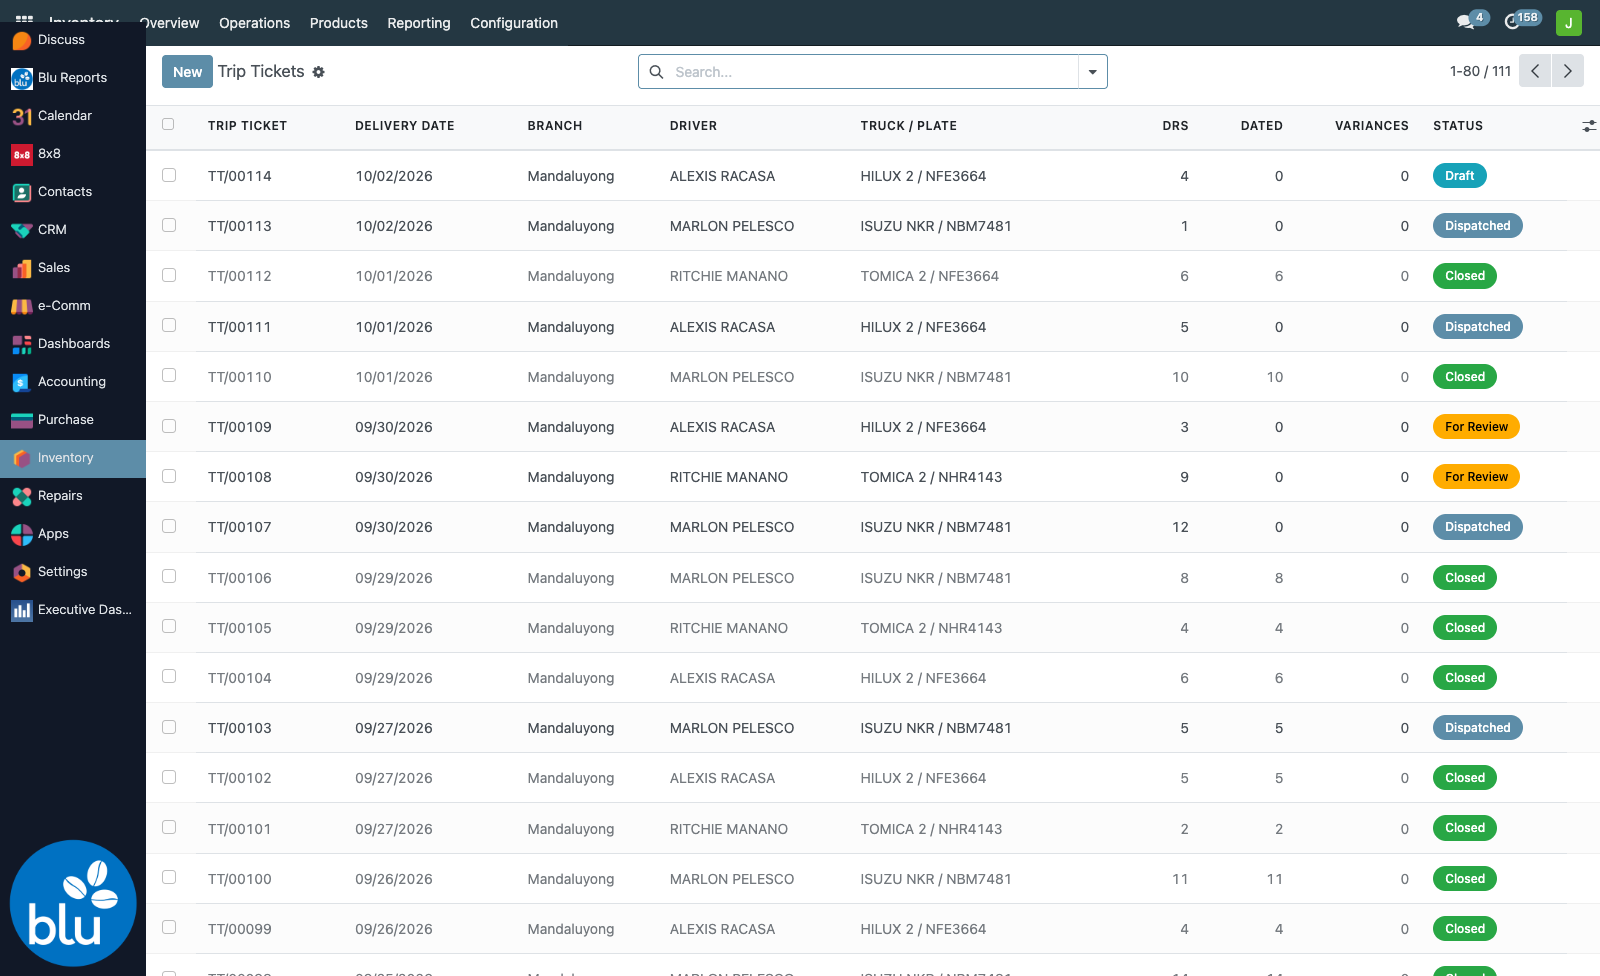Viewport: 1600px width, 976px height.
Task: Open Blu Reports app icon
Action: [22, 78]
